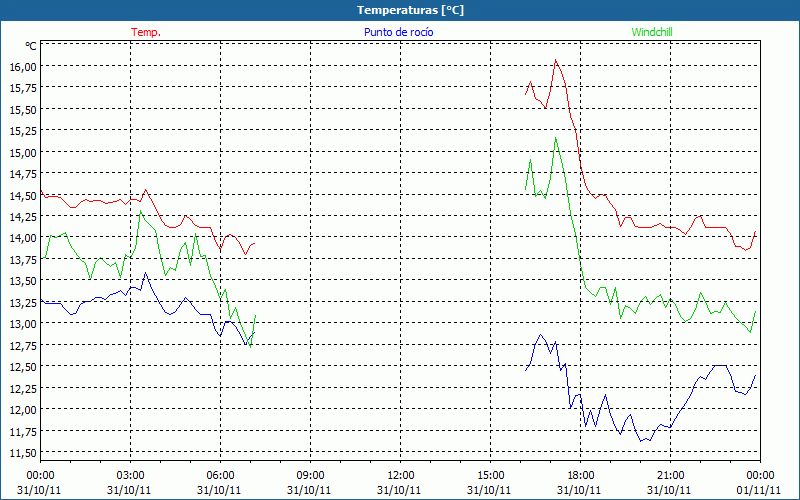Click the 14,75 y-axis value
800x500 pixels.
click(23, 173)
